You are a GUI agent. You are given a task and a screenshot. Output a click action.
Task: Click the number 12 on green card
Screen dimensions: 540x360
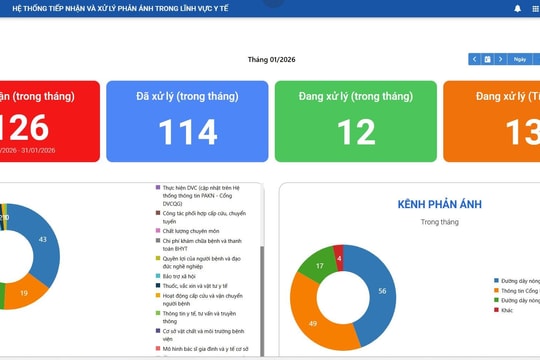356,132
